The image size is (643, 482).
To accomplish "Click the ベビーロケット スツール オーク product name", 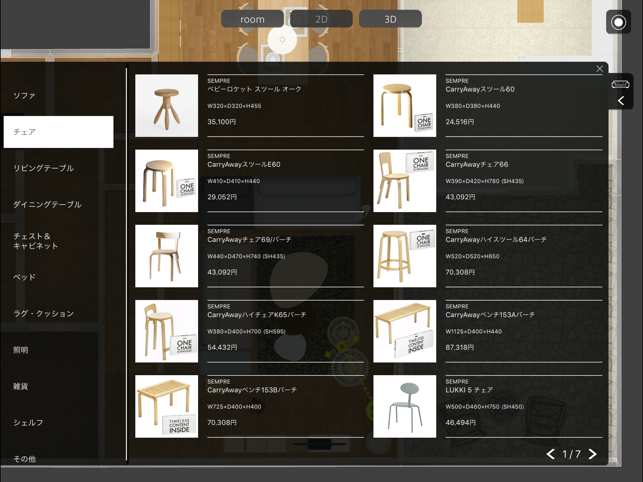I will pos(254,89).
